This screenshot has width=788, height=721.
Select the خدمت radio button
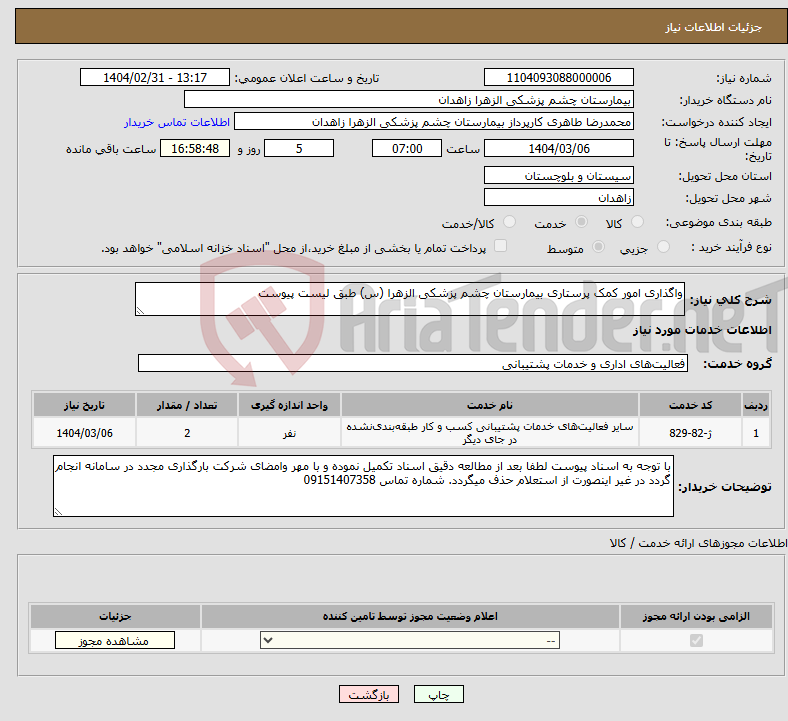(581, 222)
